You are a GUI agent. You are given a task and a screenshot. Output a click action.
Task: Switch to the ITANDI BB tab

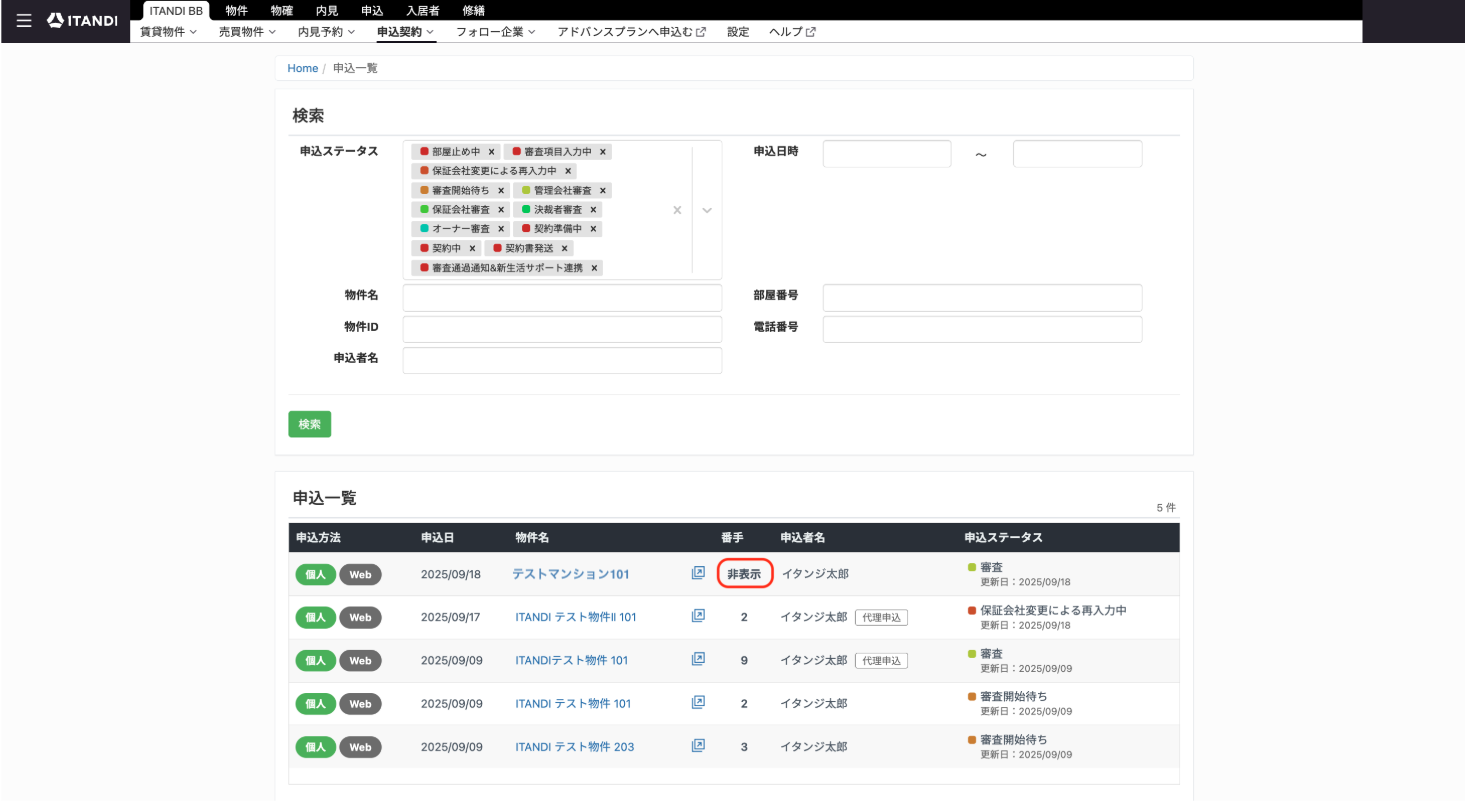coord(176,10)
